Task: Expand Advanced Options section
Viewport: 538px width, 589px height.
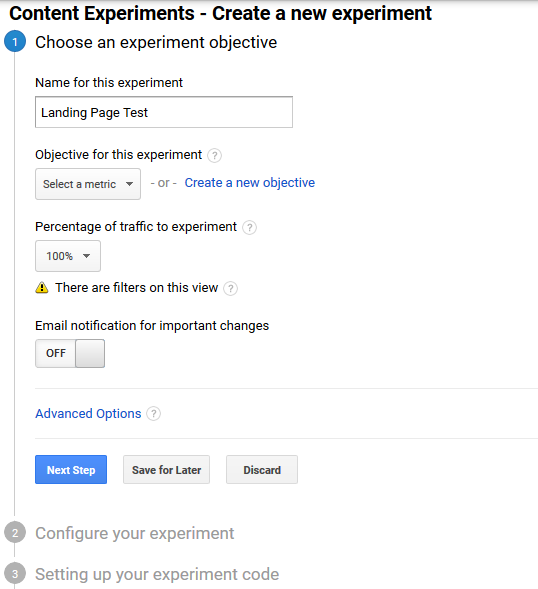Action: [x=88, y=414]
